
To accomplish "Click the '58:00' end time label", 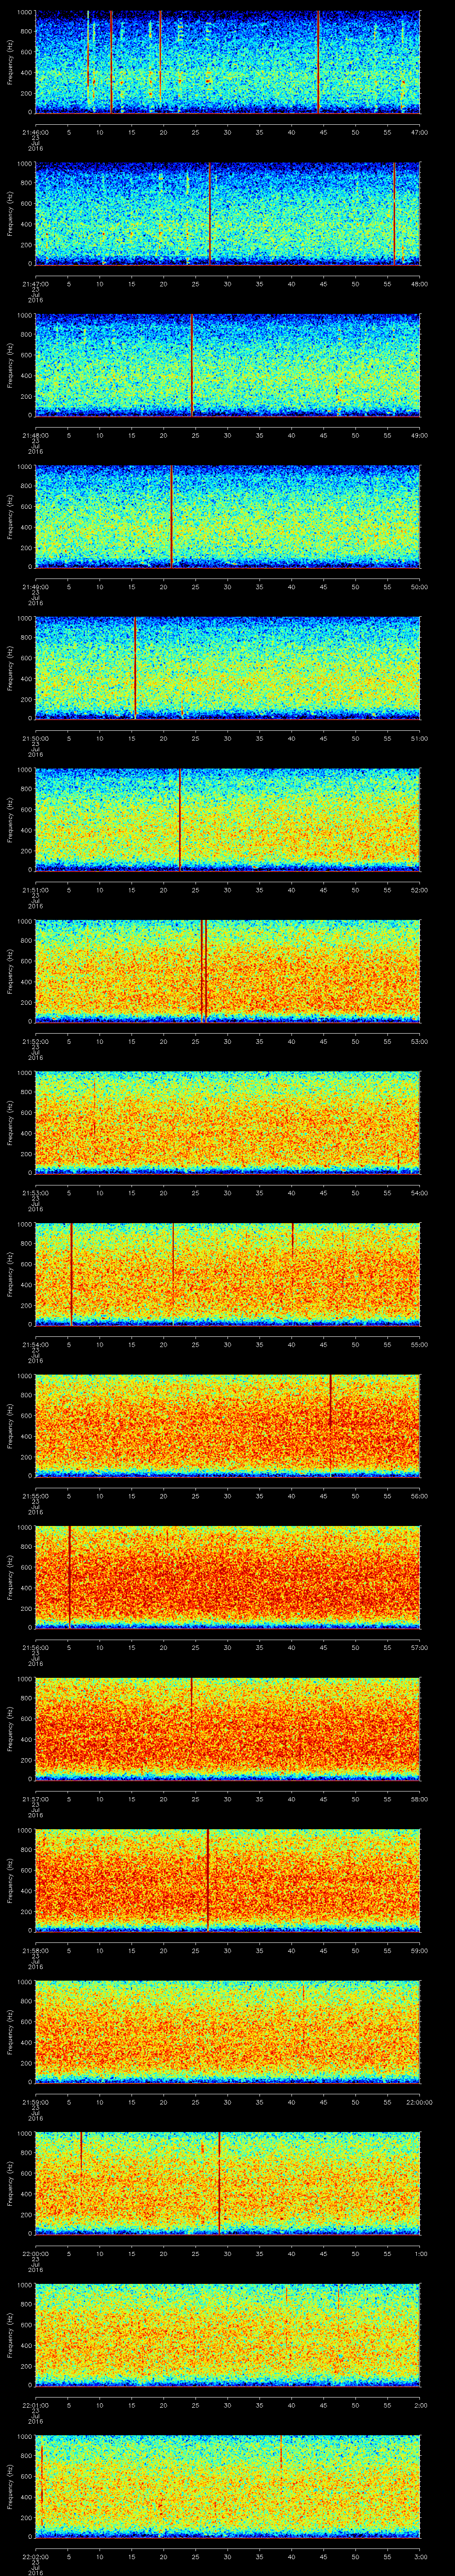I will pyautogui.click(x=420, y=1800).
